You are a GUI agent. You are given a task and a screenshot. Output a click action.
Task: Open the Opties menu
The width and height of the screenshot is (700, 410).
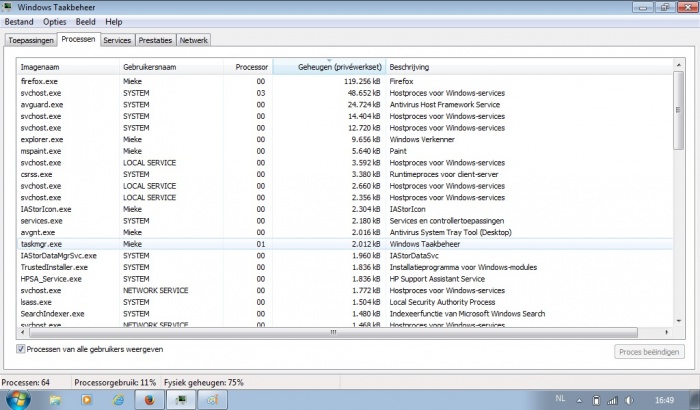pyautogui.click(x=54, y=22)
